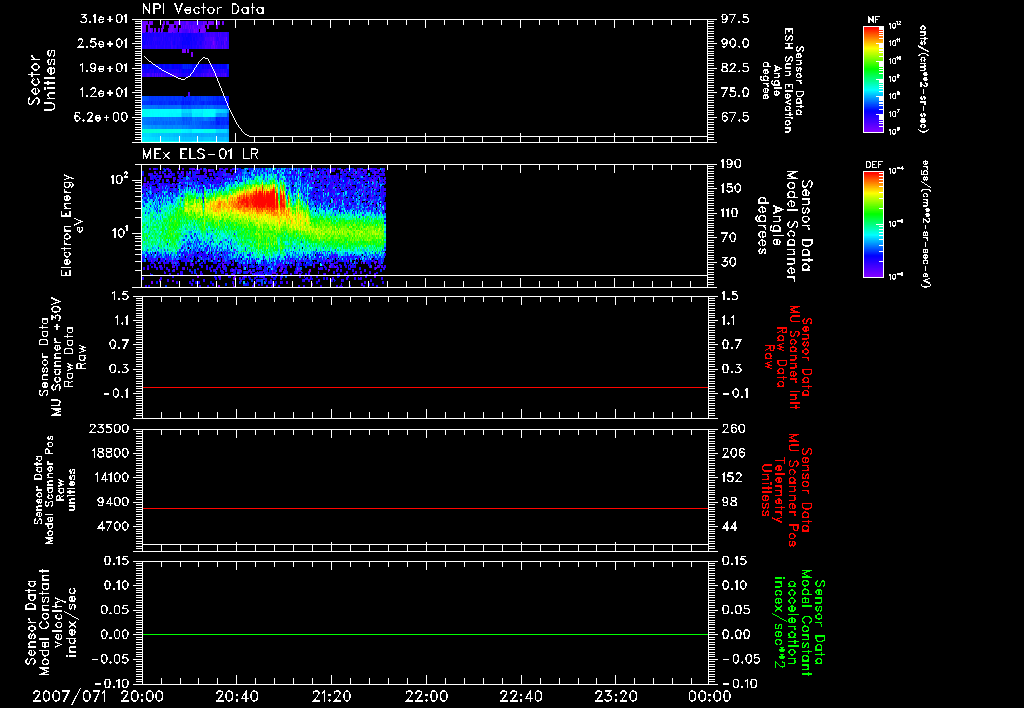Click the 20:40 time tick label
Viewport: 1024px width, 708px height.
point(236,696)
